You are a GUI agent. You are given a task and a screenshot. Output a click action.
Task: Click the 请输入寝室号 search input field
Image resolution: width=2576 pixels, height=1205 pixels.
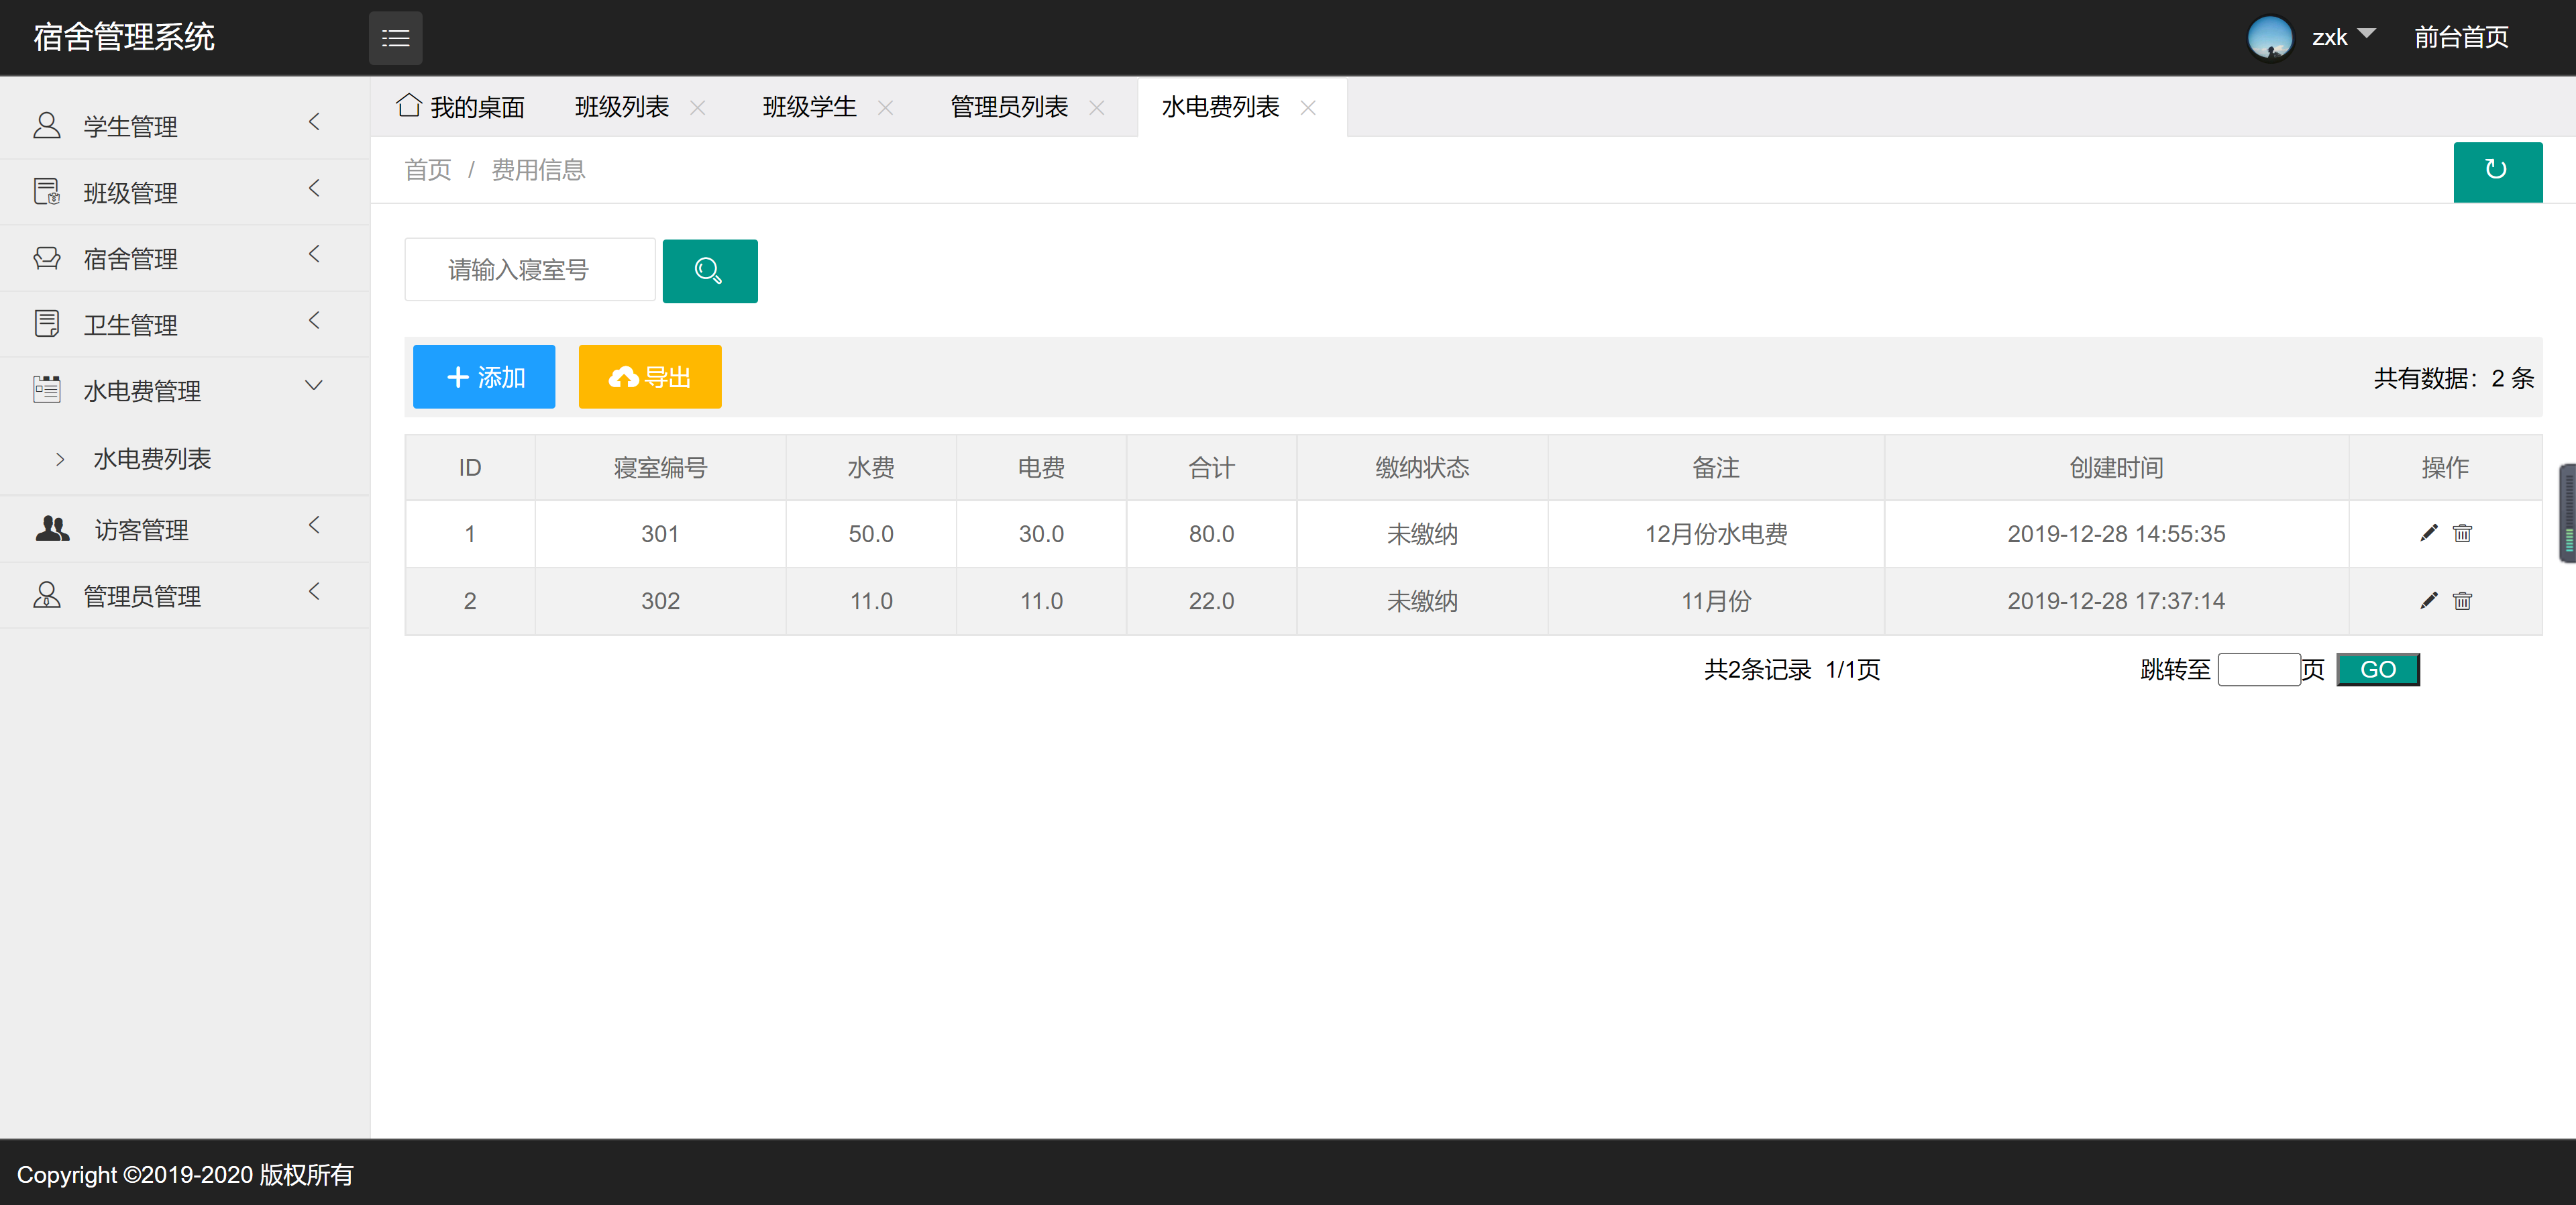pyautogui.click(x=529, y=269)
